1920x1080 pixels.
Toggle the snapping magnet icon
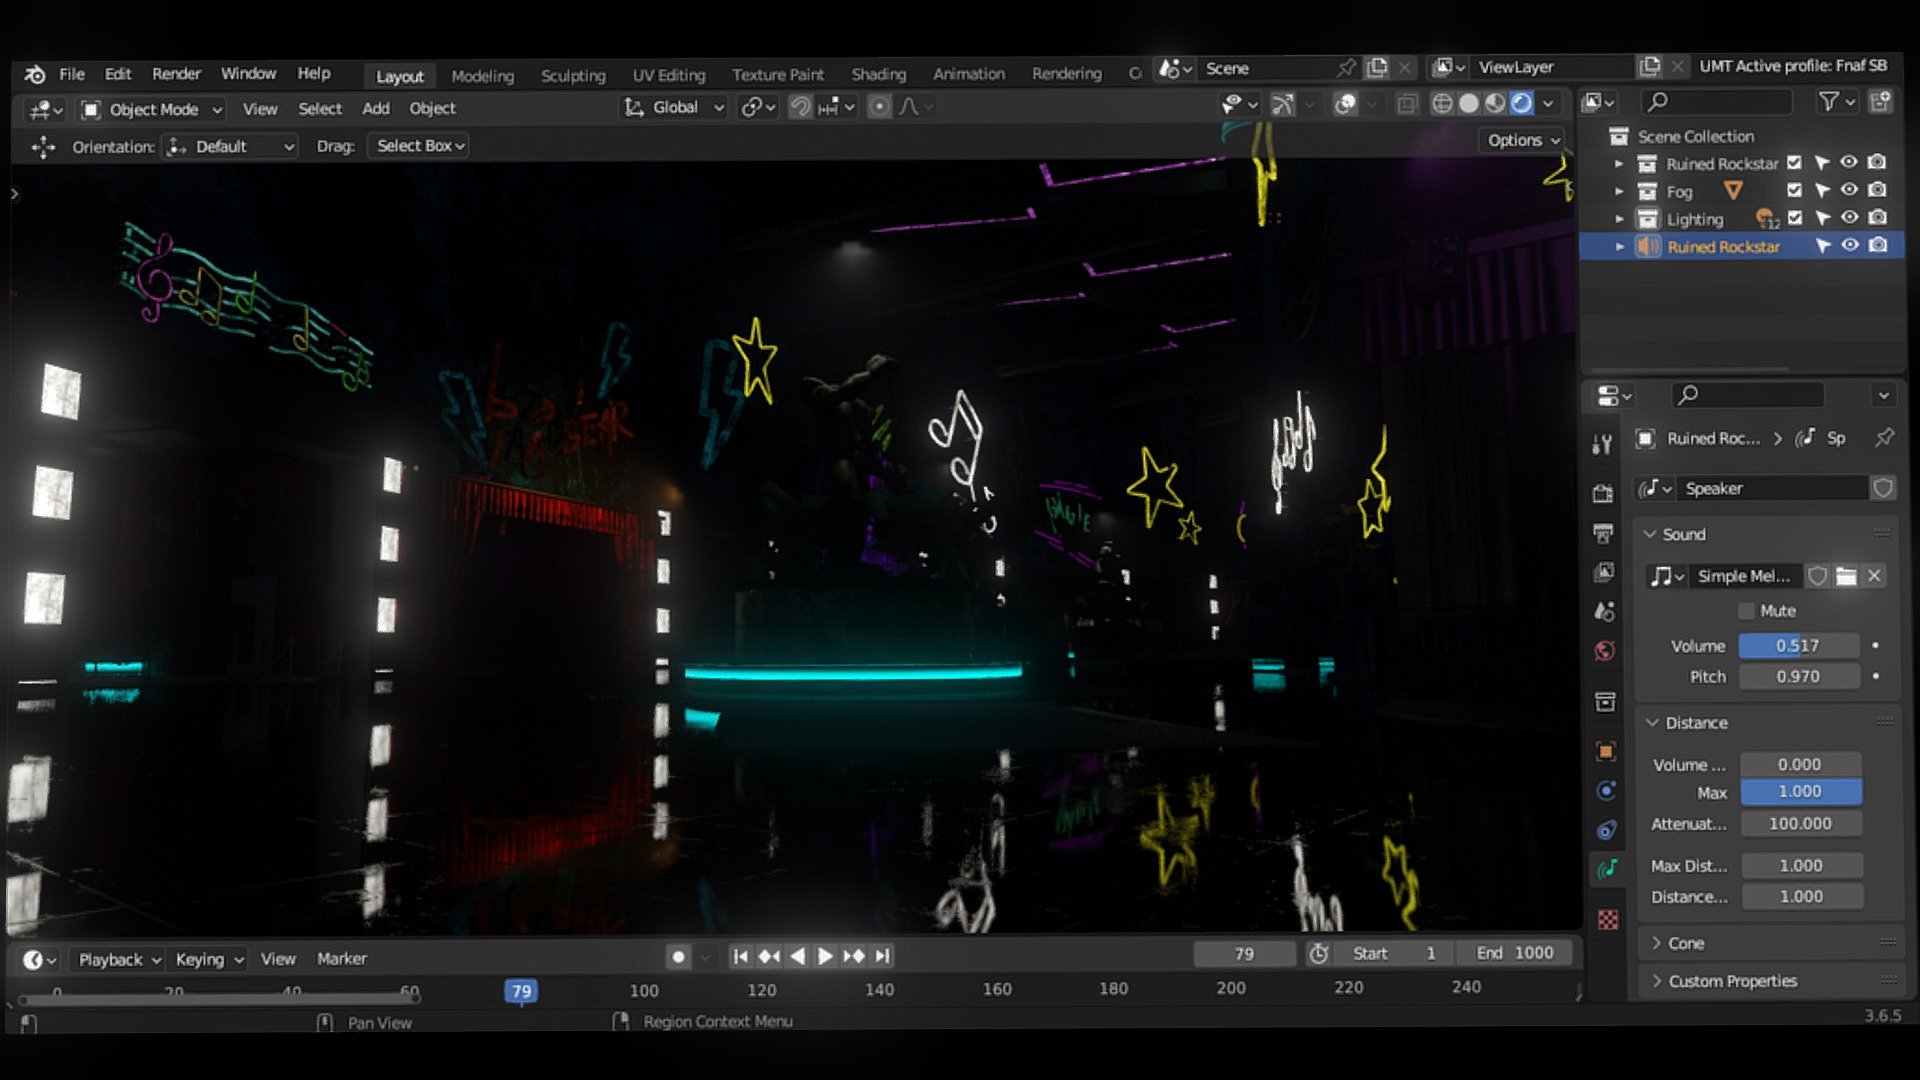(800, 107)
